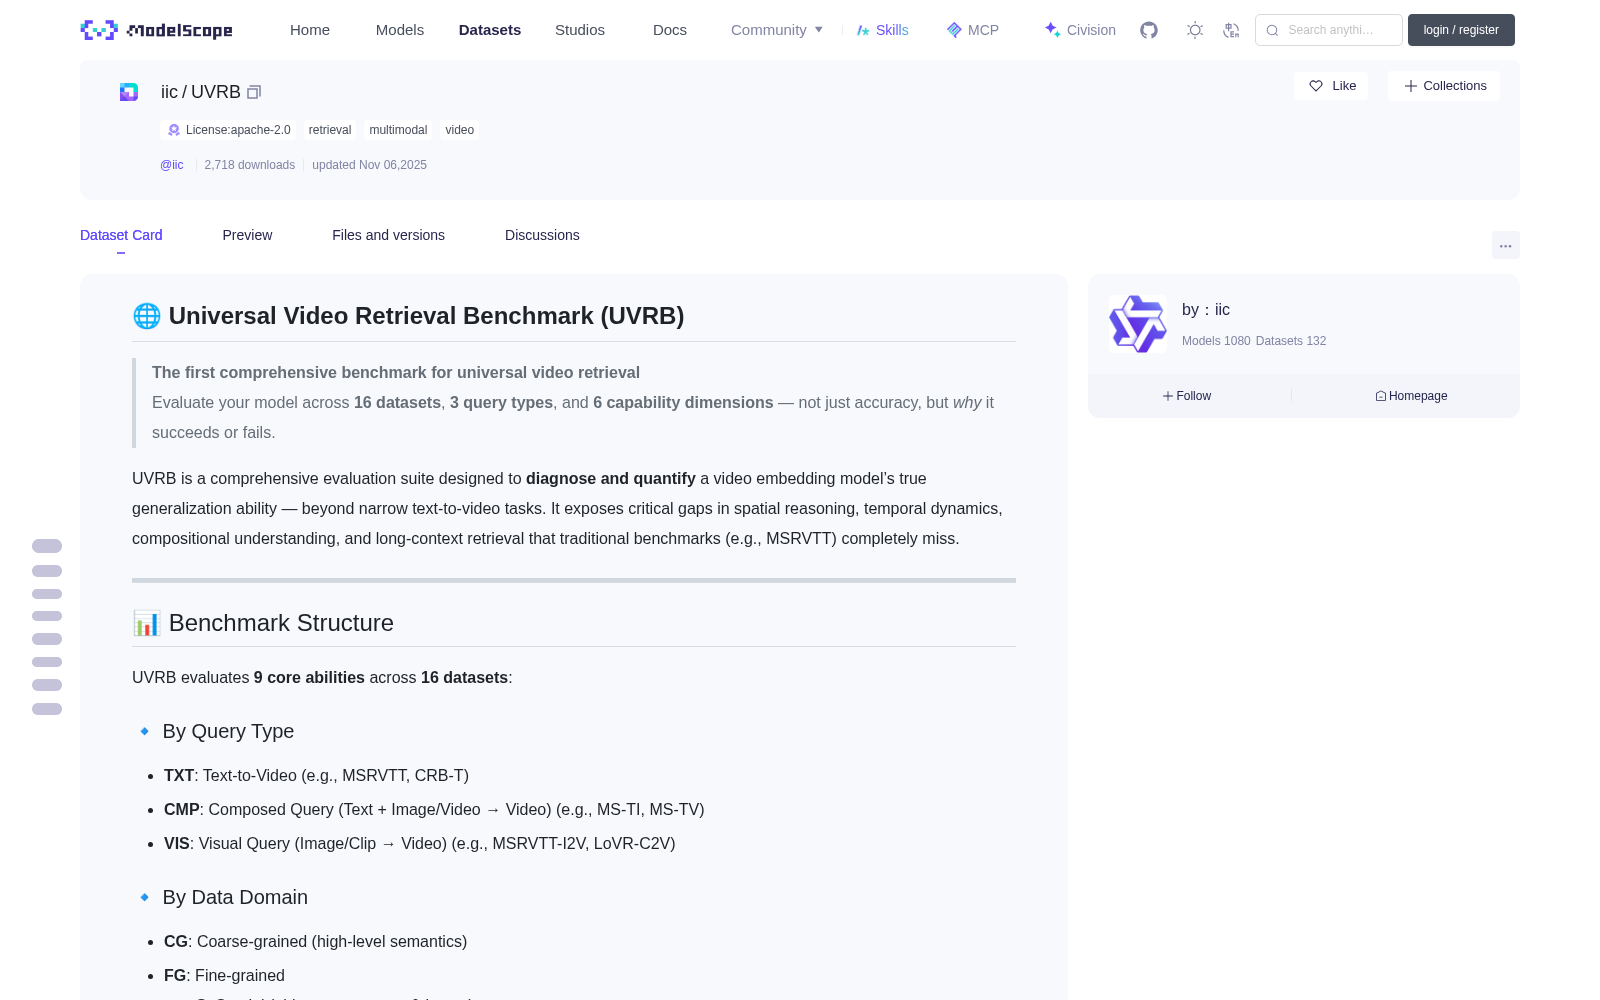This screenshot has width=1600, height=1000.
Task: Click the ModelScope logo
Action: click(x=156, y=30)
